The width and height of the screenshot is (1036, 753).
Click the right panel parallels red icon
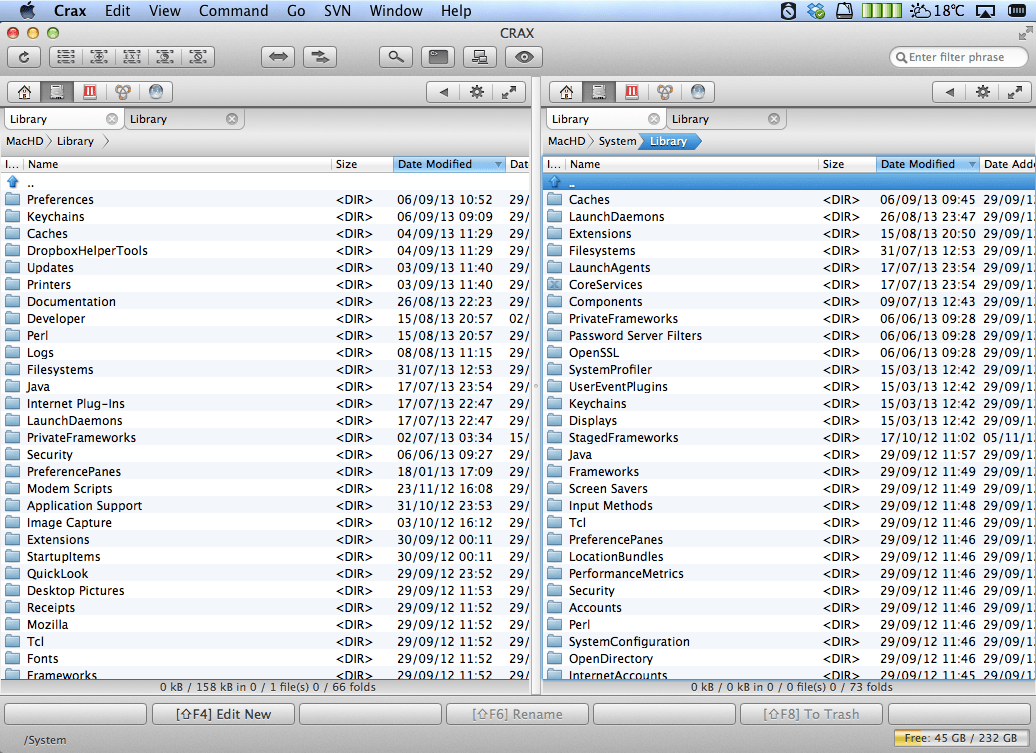632,92
